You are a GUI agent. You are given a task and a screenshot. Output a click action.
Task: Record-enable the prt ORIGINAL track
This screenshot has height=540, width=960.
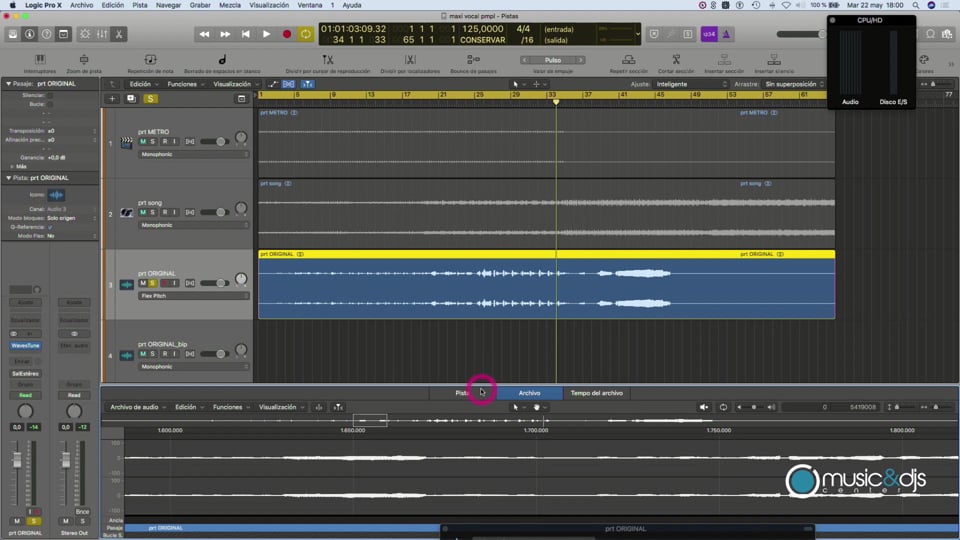tap(164, 283)
